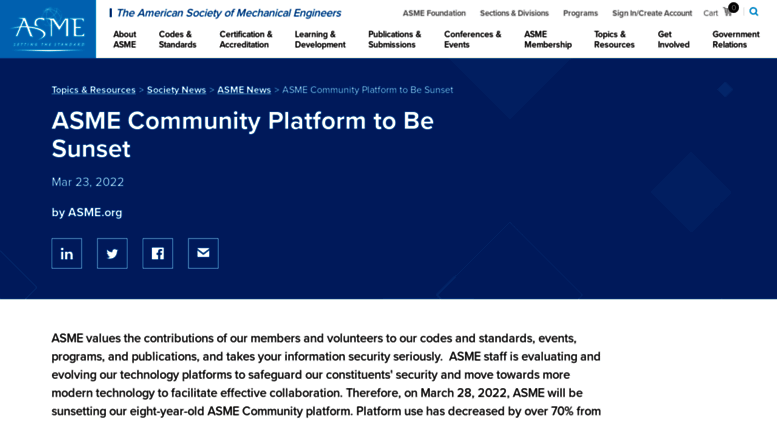777x423 pixels.
Task: Click the paragraph starting ASME values the contributions
Action: [x=326, y=375]
